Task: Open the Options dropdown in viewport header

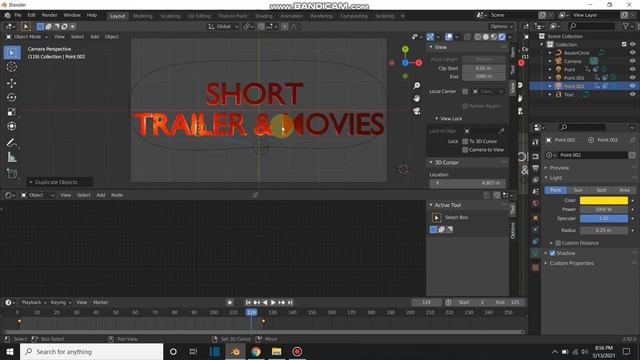Action: 502,27
